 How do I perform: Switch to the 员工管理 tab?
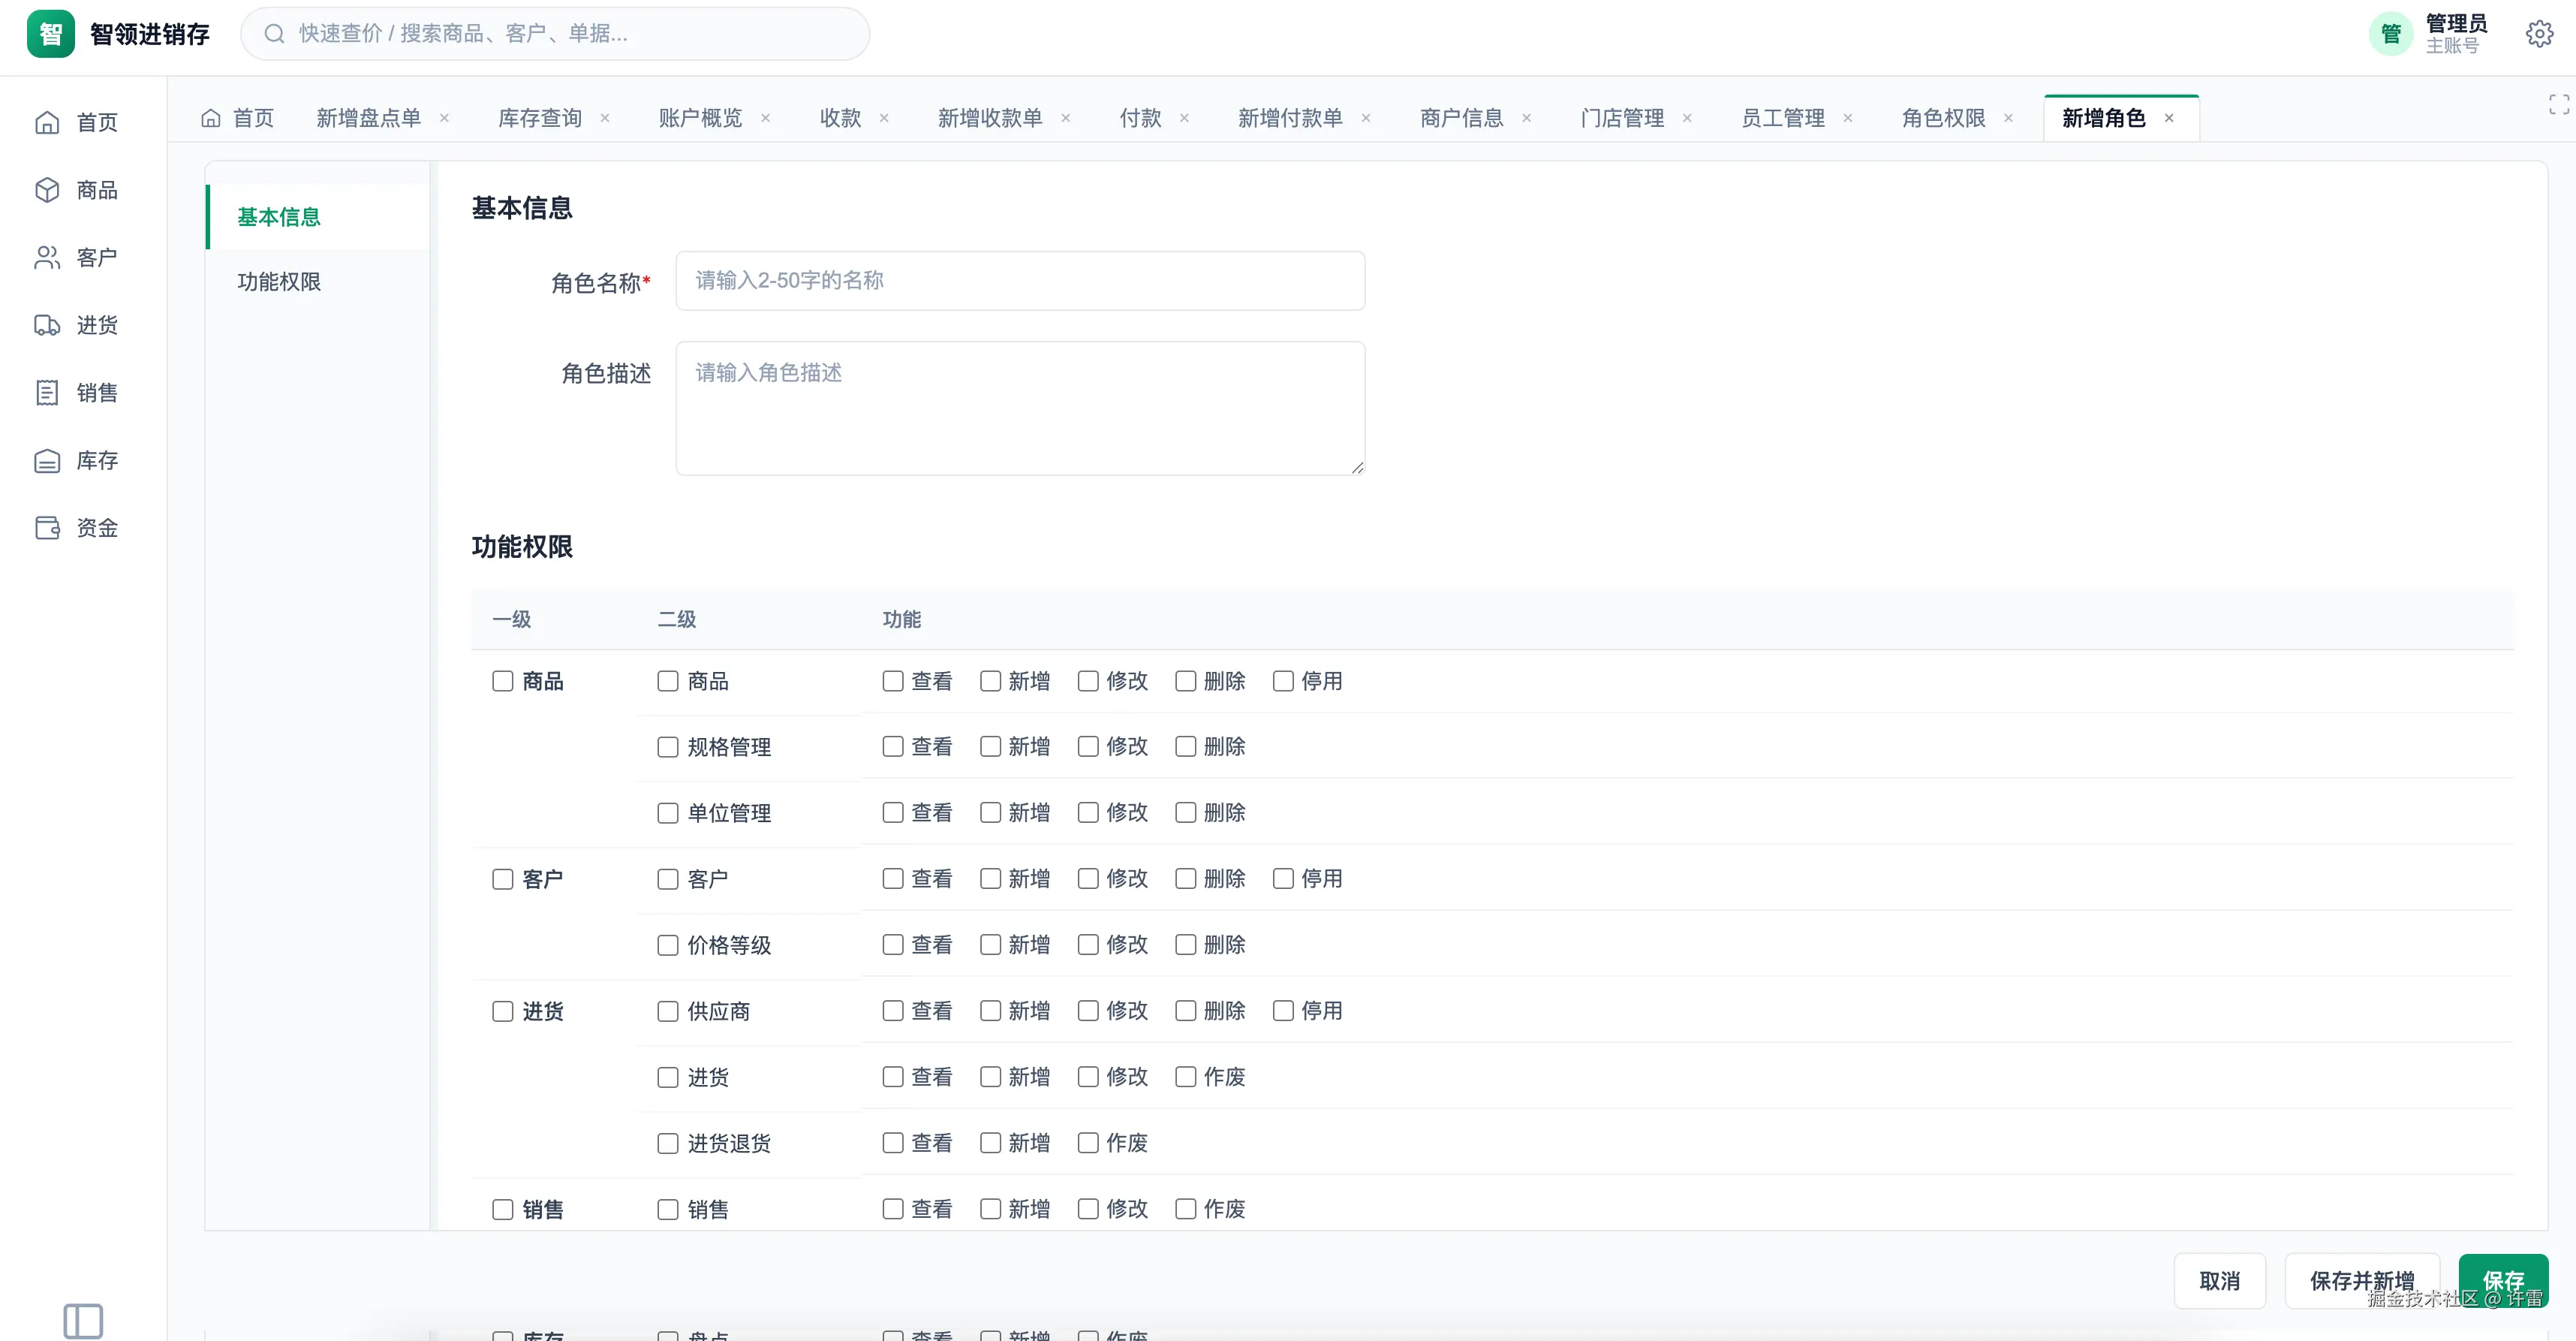[1782, 118]
